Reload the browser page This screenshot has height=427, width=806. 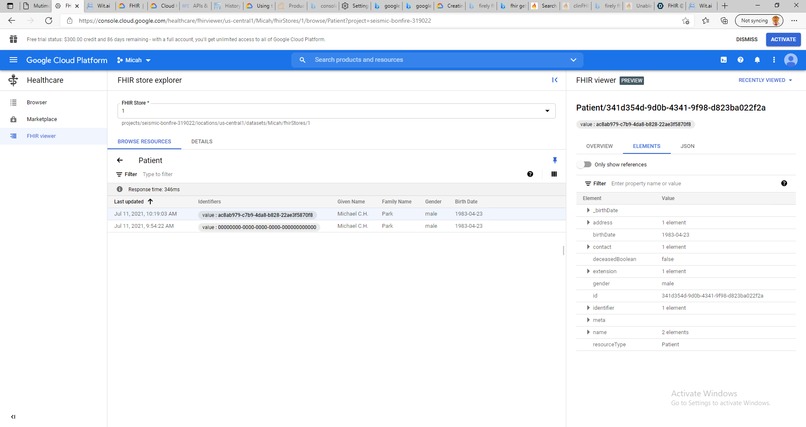(48, 21)
